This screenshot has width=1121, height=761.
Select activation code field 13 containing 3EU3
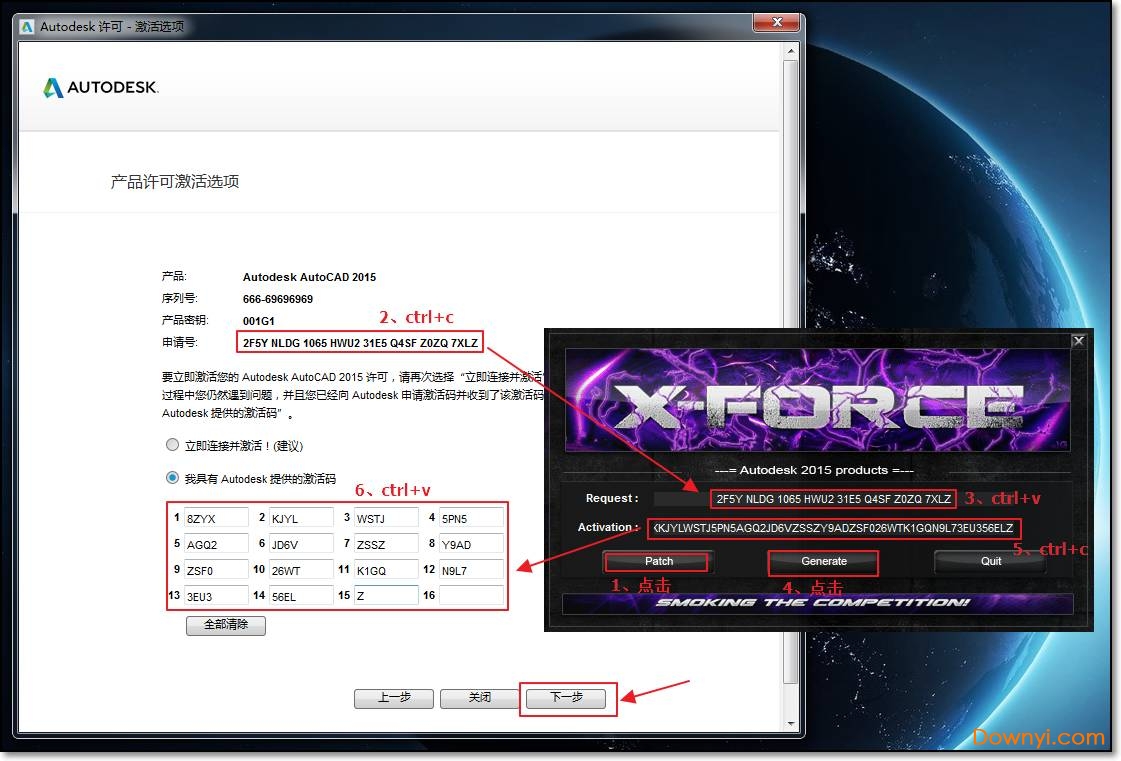215,596
